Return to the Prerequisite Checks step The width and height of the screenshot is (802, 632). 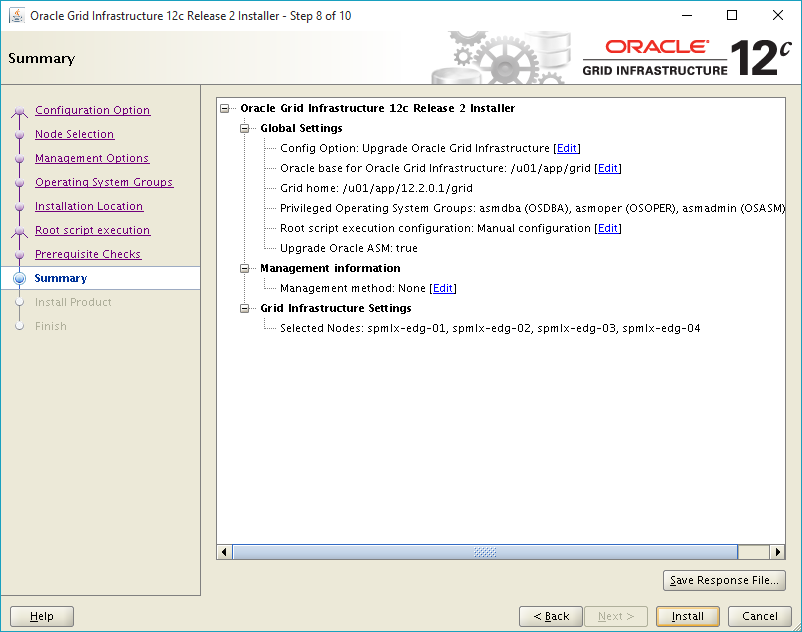pyautogui.click(x=88, y=254)
